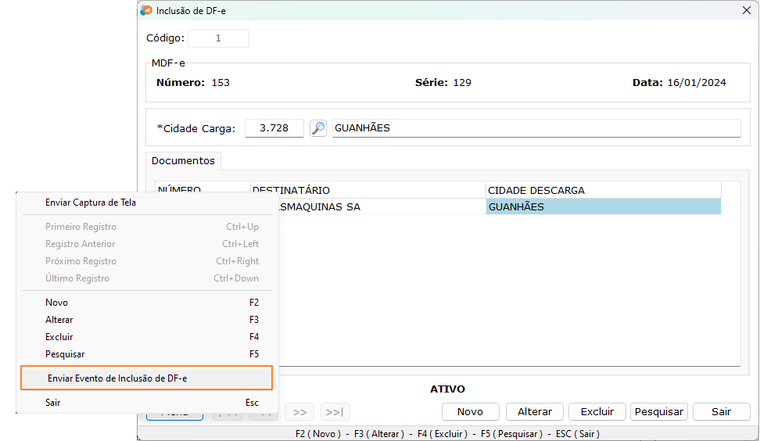This screenshot has width=760, height=441.
Task: Click the DESTINATÁRIO column header
Action: point(368,190)
